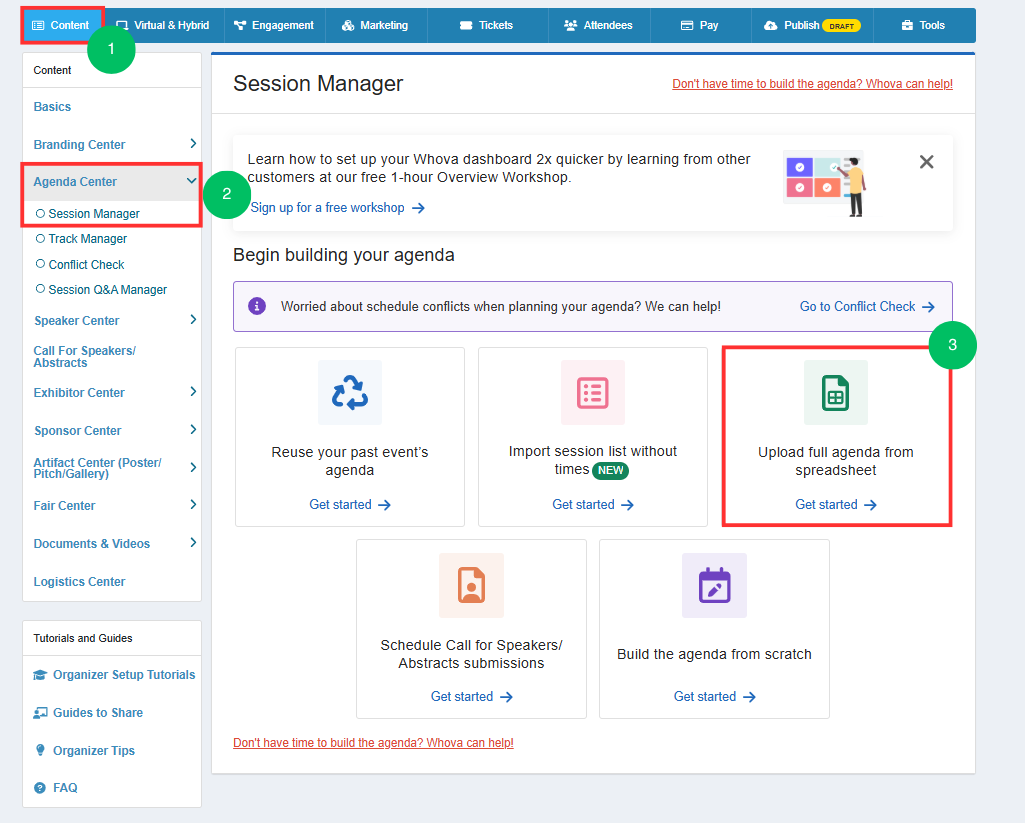Get started uploading agenda from spreadsheet
Image resolution: width=1025 pixels, height=823 pixels.
coord(835,505)
